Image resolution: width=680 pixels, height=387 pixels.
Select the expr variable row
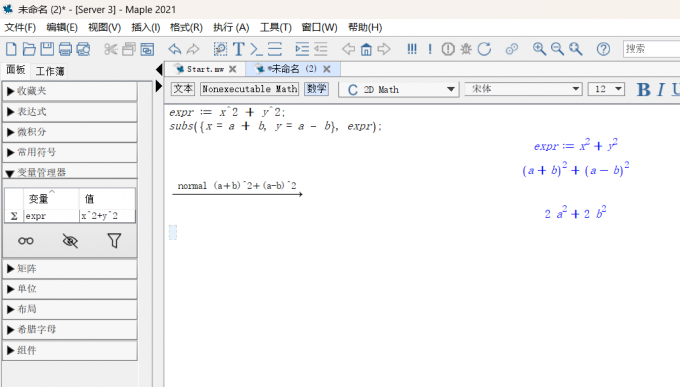click(70, 216)
